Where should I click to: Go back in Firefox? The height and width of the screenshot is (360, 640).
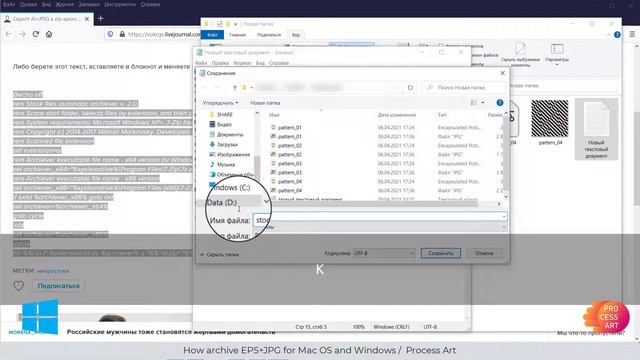coord(9,34)
